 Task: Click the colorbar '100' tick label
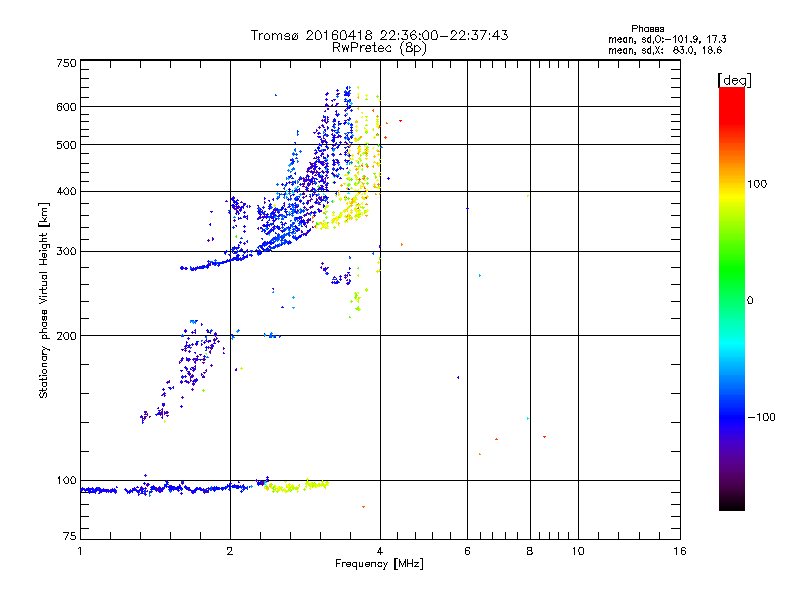[757, 184]
